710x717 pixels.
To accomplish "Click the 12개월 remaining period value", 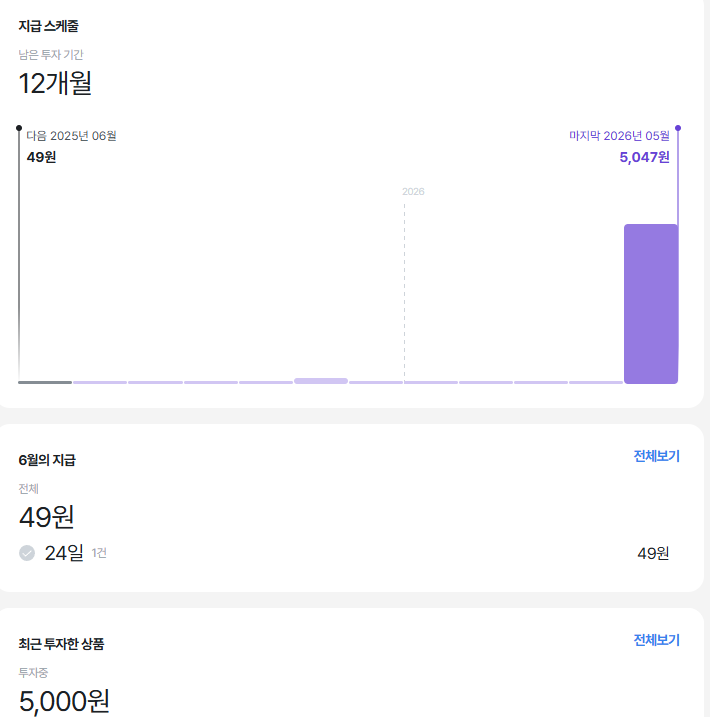I will click(55, 83).
